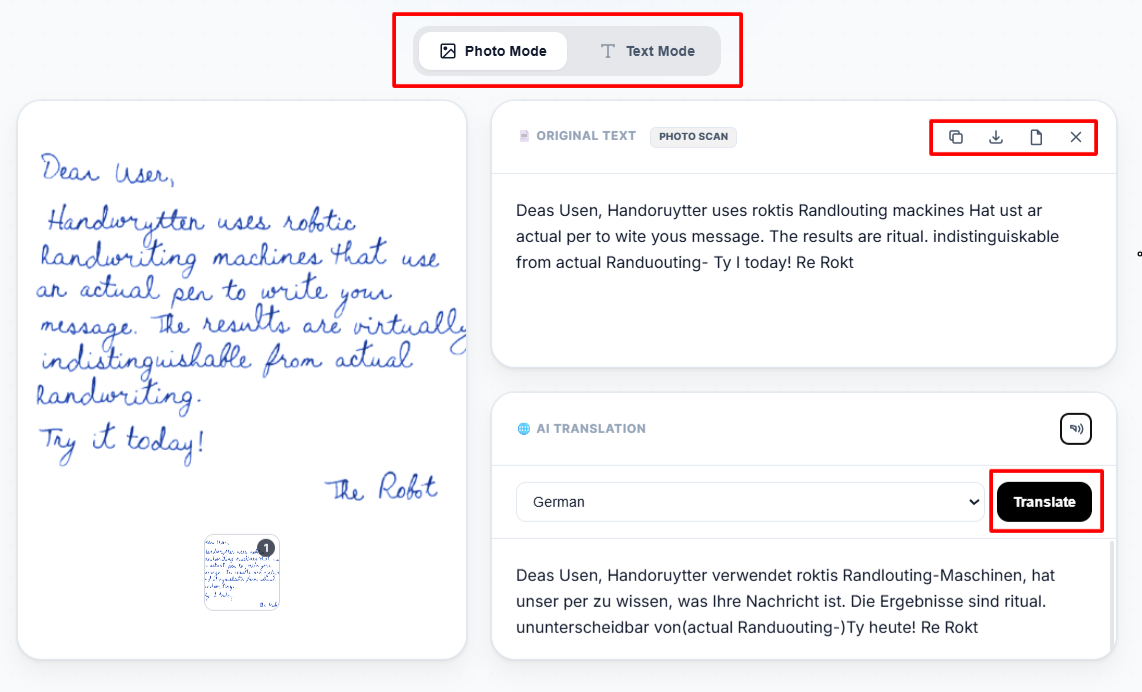Click the German translated text output
Viewport: 1142px width, 692px height.
coord(785,601)
